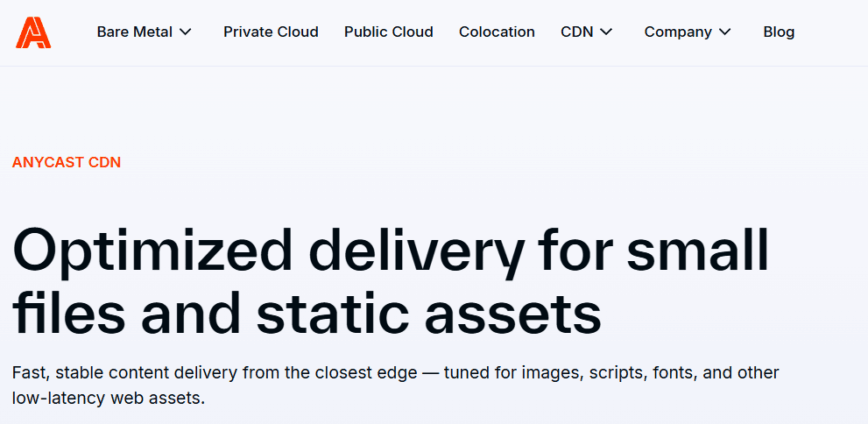The image size is (868, 424).
Task: Expand the Bare Metal chevron arrow
Action: (185, 32)
